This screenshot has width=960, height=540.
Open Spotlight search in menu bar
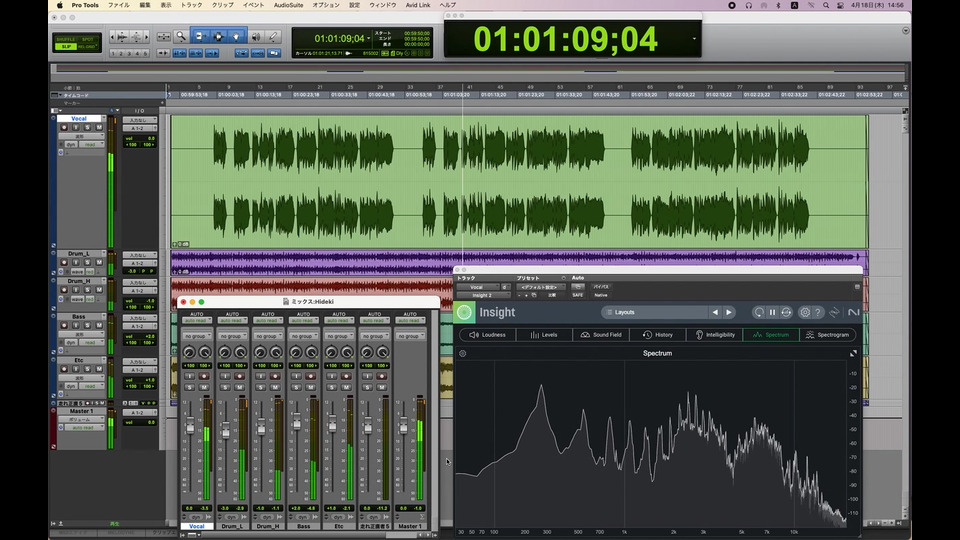pyautogui.click(x=826, y=5)
